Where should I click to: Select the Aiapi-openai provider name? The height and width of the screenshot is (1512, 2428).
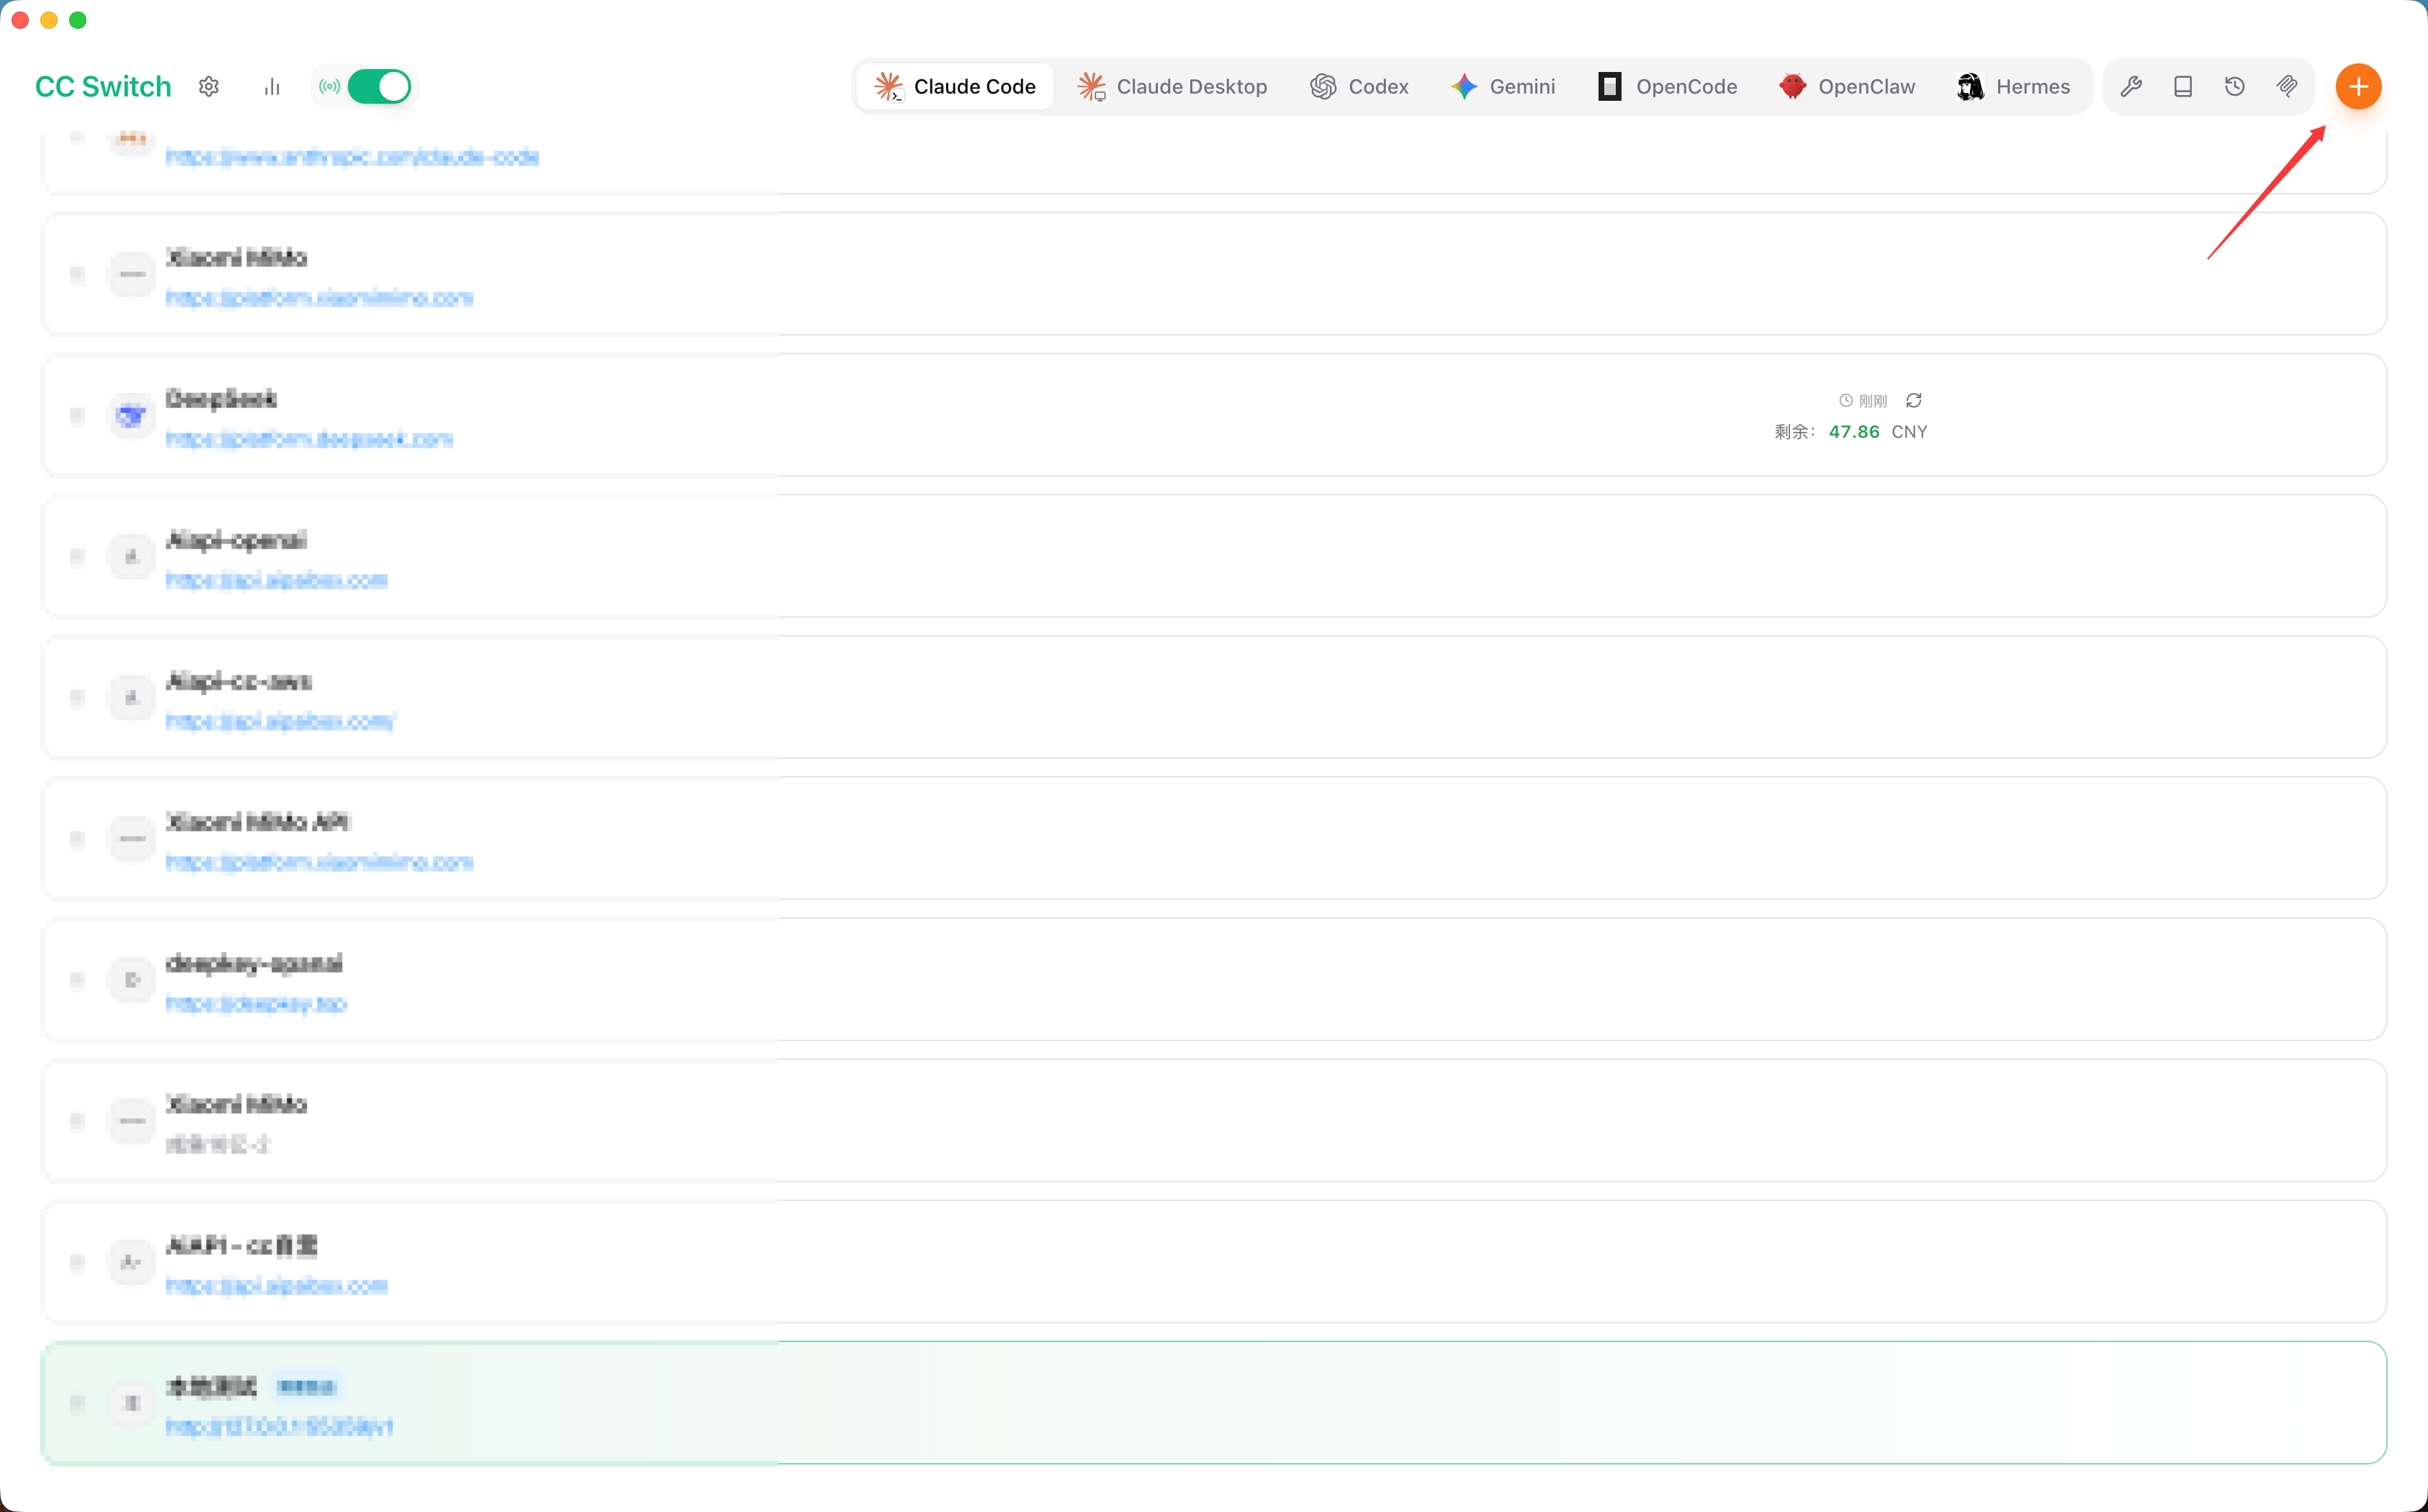(x=236, y=540)
